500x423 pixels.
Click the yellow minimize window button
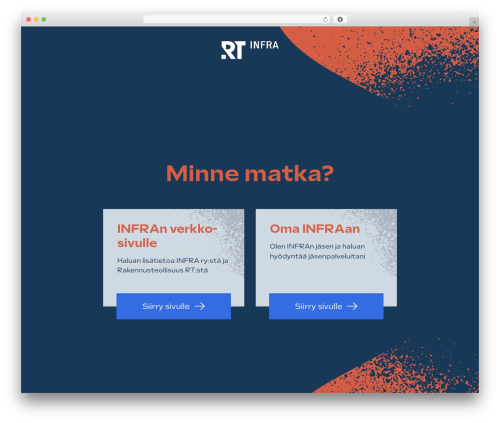[36, 20]
